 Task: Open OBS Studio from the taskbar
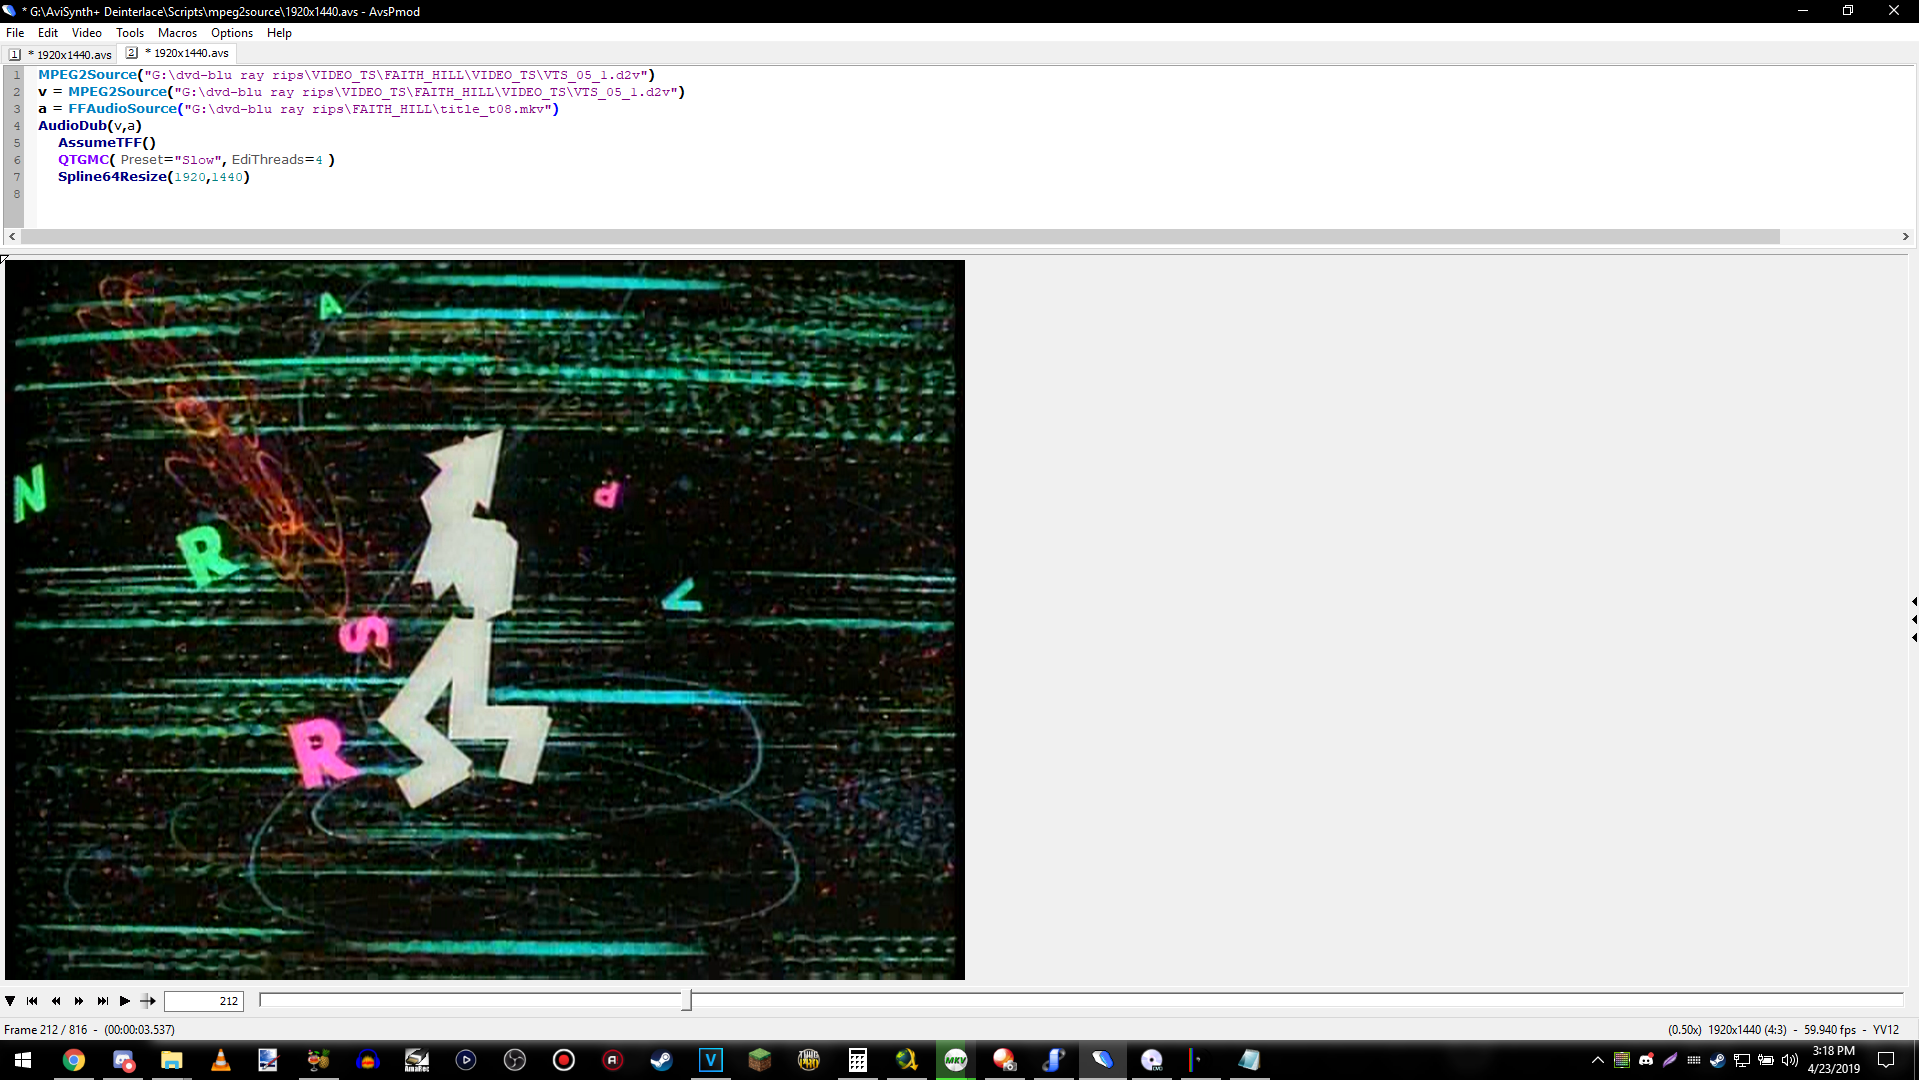point(515,1060)
